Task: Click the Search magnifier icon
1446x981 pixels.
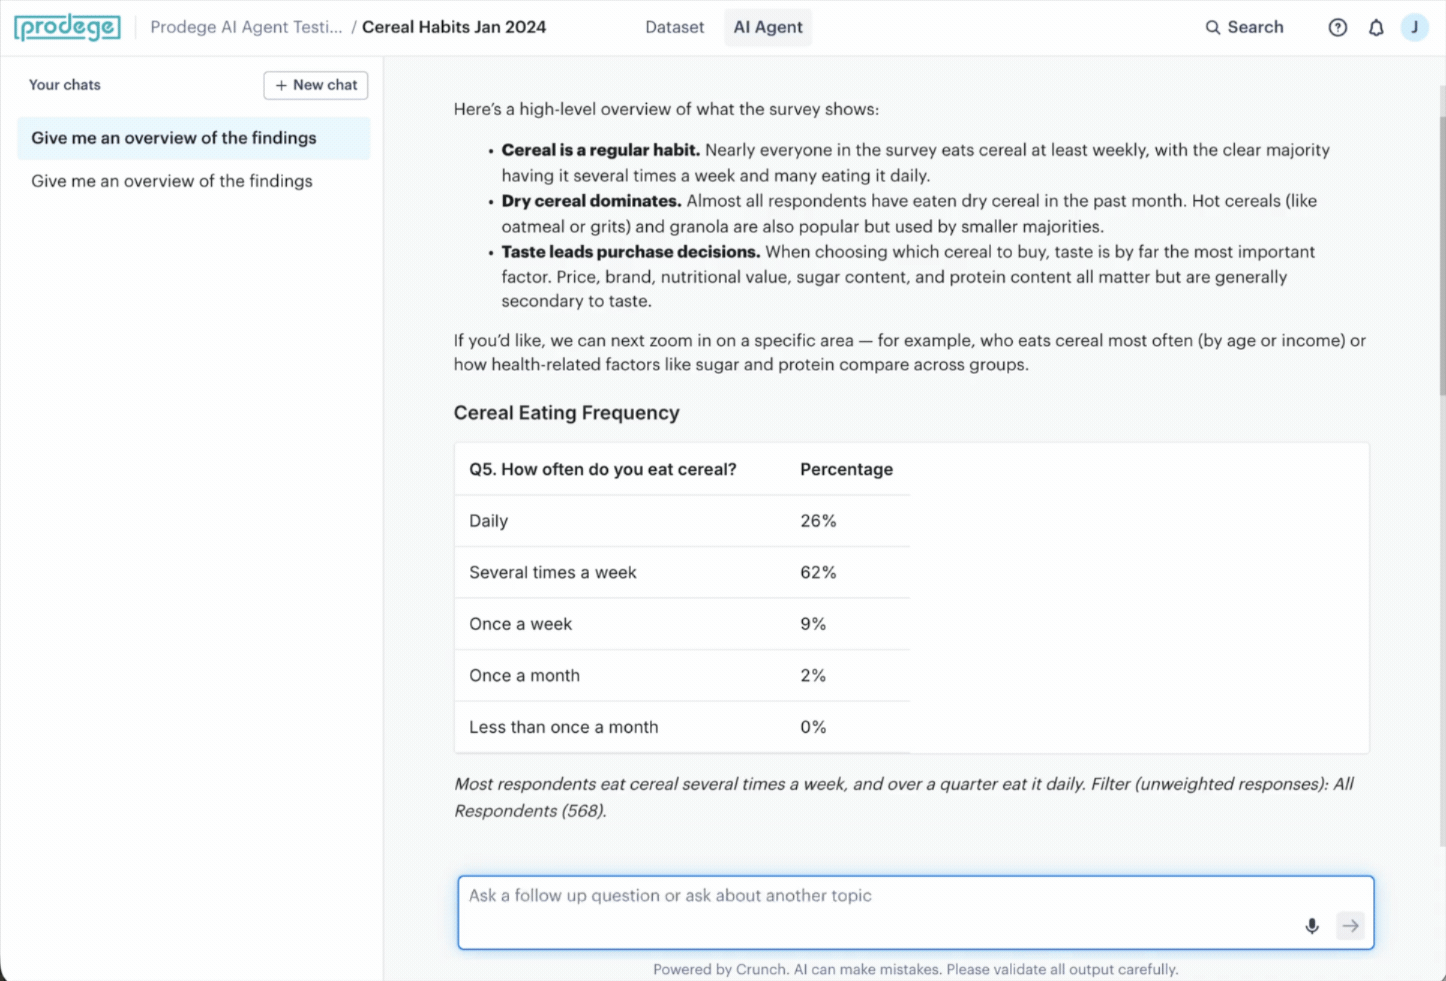Action: tap(1212, 27)
